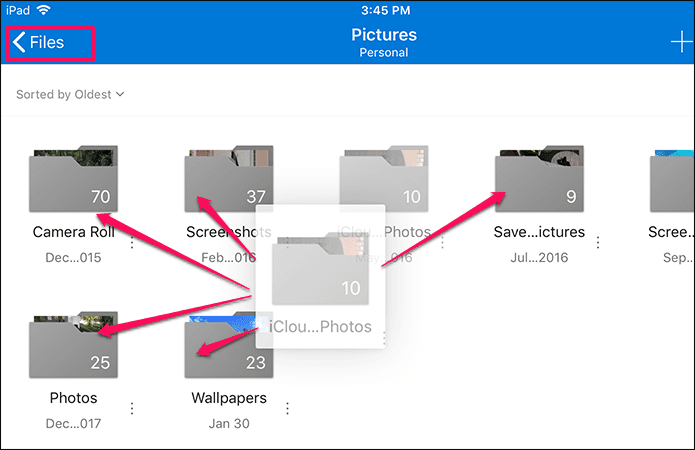Open more options for Photos folder
This screenshot has width=695, height=450.
[132, 408]
